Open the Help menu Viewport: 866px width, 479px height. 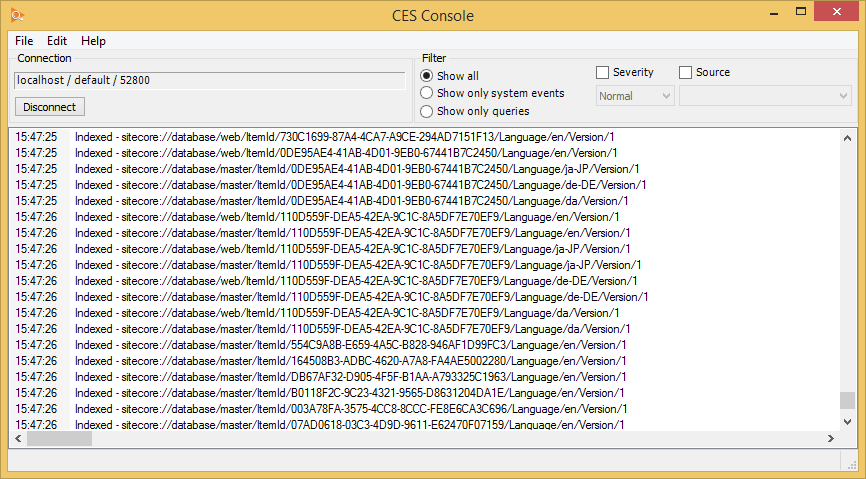[93, 41]
